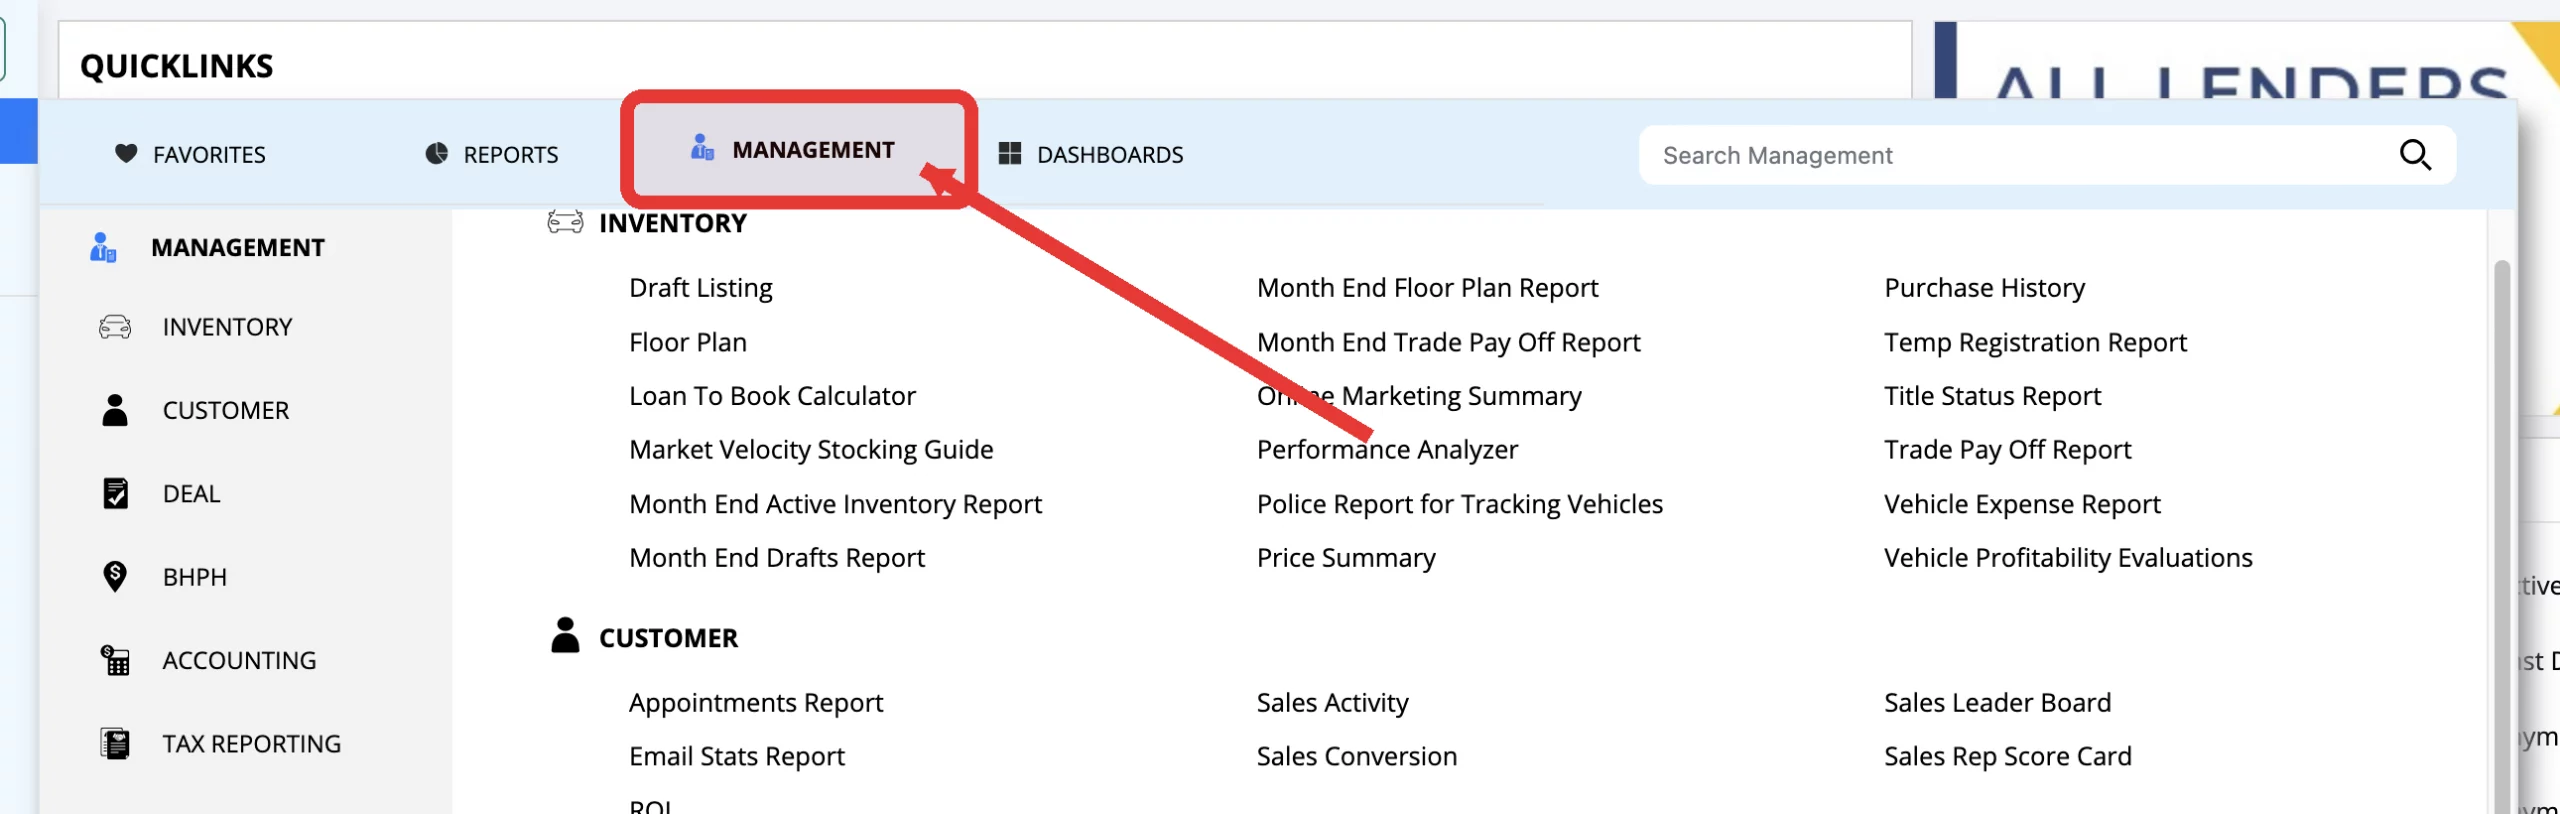
Task: Open Market Velocity Stocking Guide
Action: [811, 450]
